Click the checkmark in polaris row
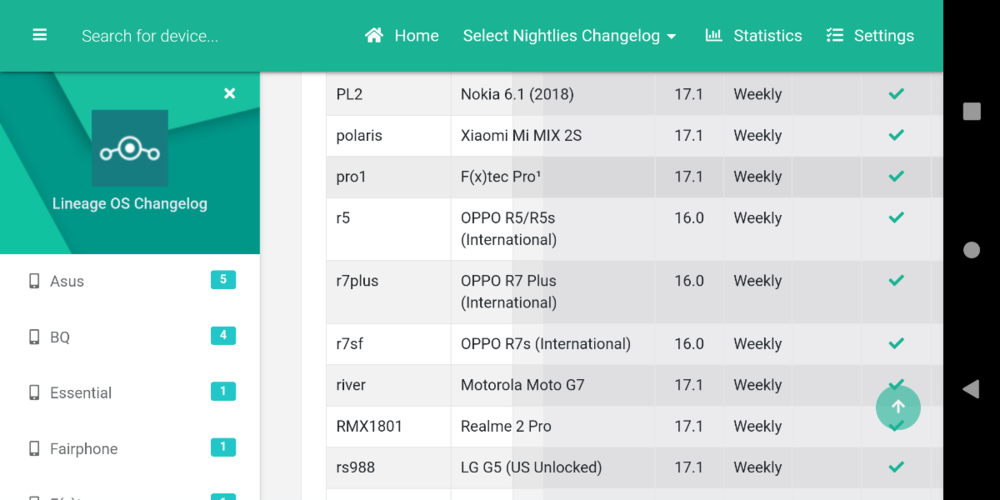The image size is (1000, 500). click(896, 135)
